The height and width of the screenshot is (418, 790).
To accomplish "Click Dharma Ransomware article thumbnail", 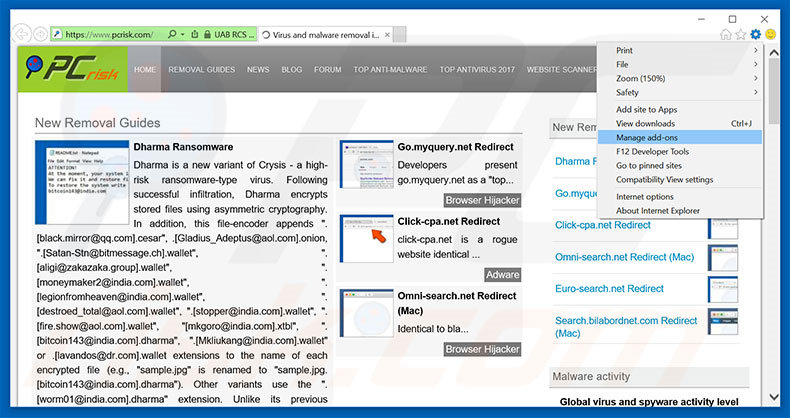I will pos(82,182).
